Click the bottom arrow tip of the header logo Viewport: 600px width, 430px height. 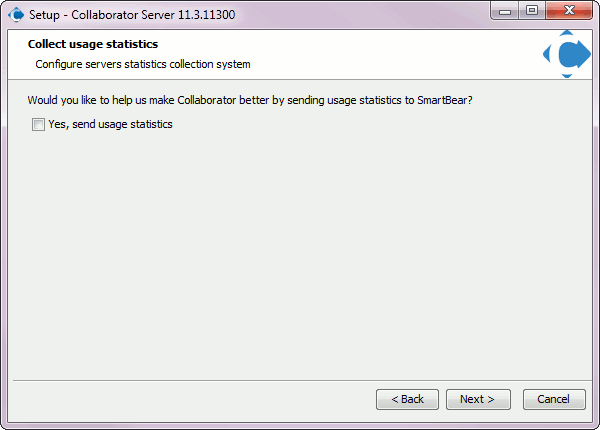[x=567, y=76]
